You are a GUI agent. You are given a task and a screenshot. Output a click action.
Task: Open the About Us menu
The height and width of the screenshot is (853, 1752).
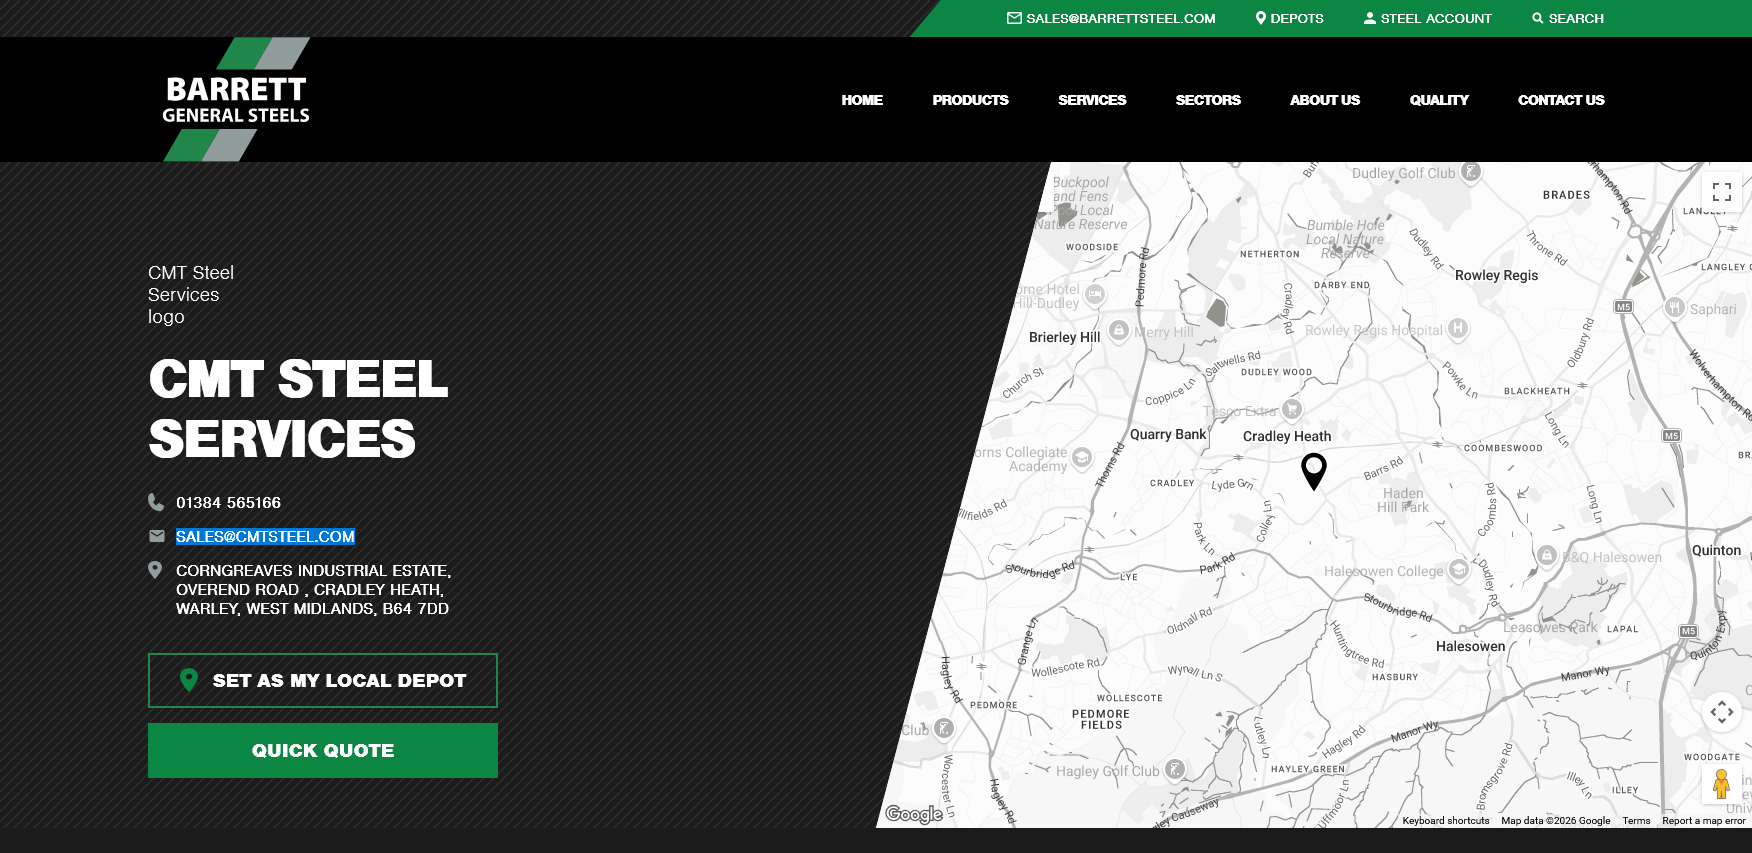(x=1325, y=100)
